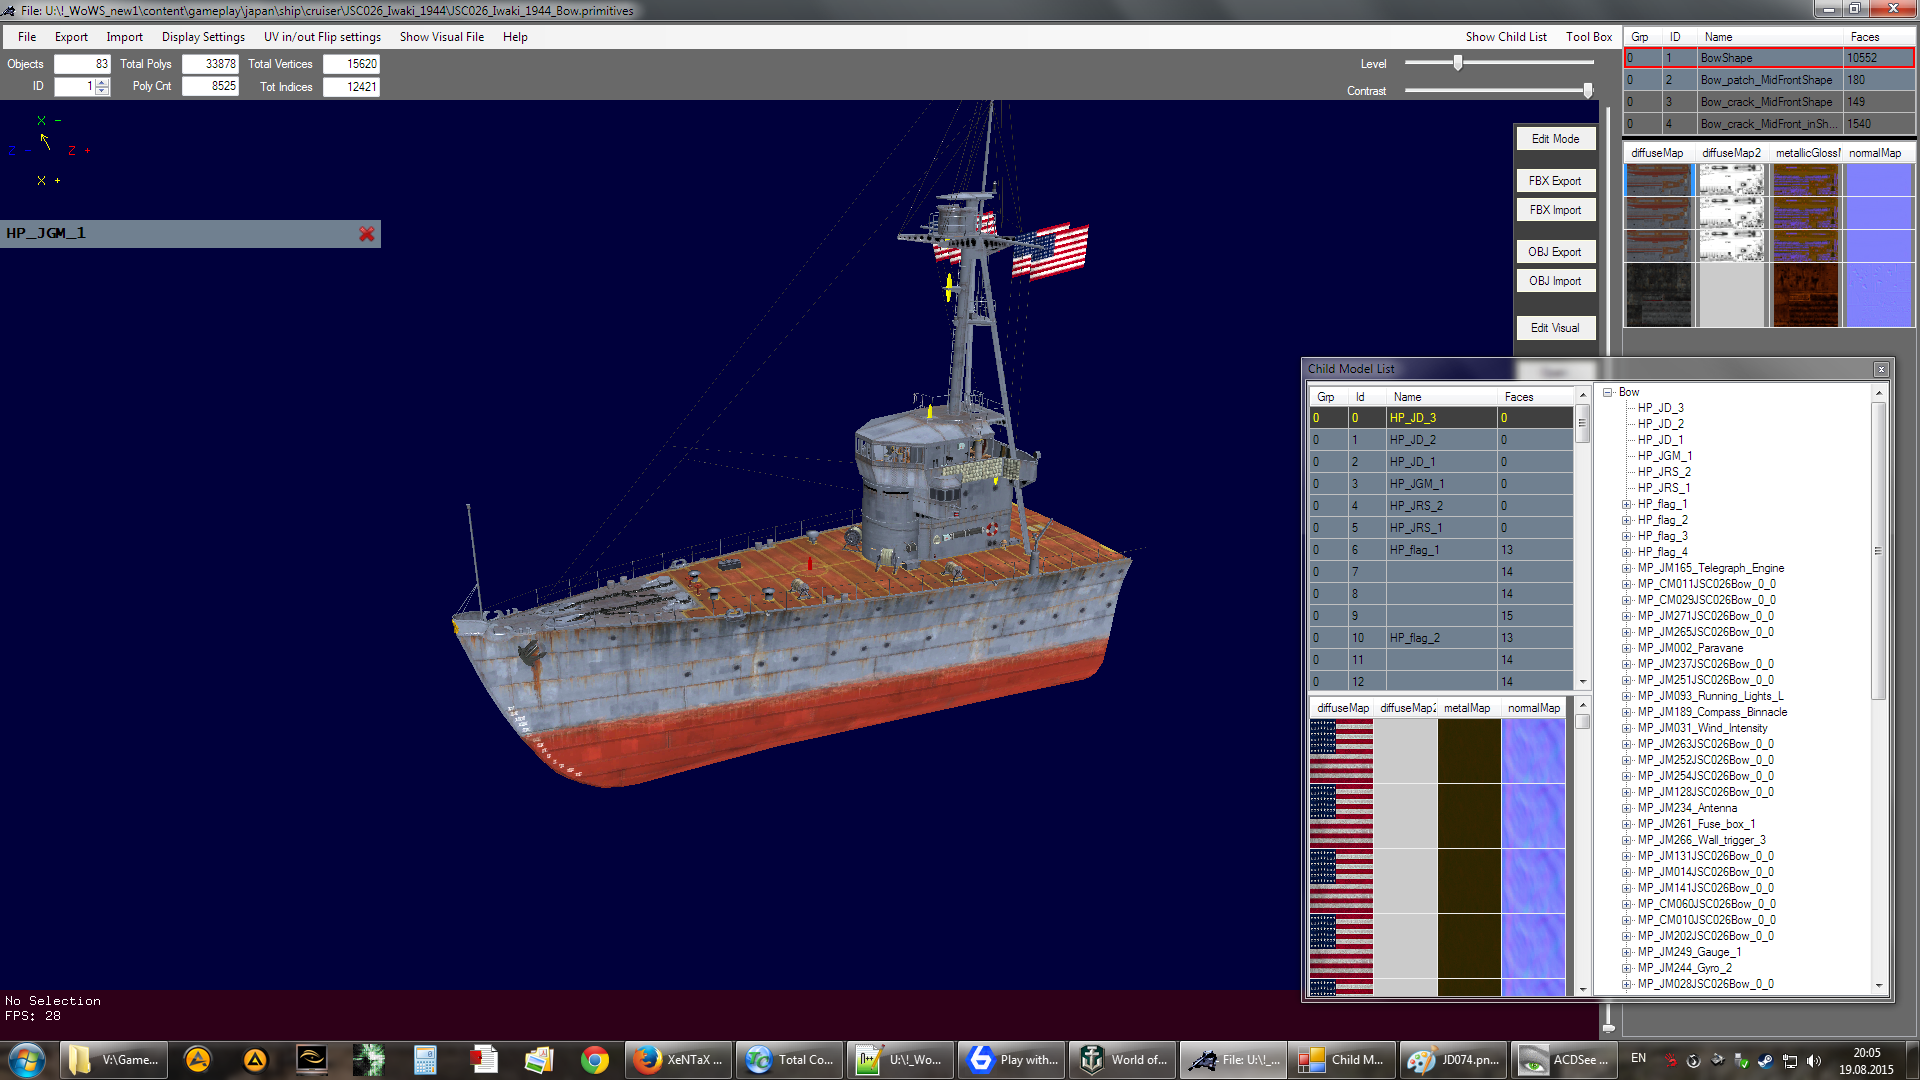The height and width of the screenshot is (1080, 1920).
Task: Open ACDSee from the taskbar
Action: (x=1563, y=1060)
